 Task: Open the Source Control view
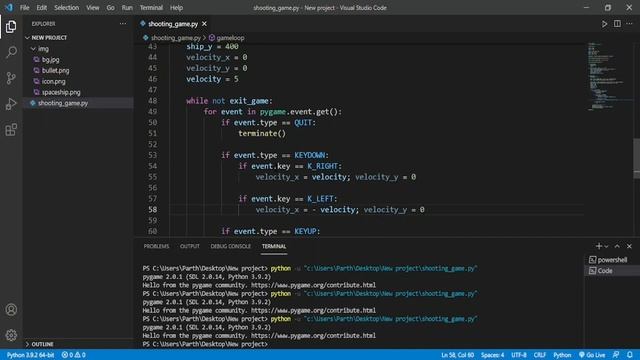click(11, 78)
